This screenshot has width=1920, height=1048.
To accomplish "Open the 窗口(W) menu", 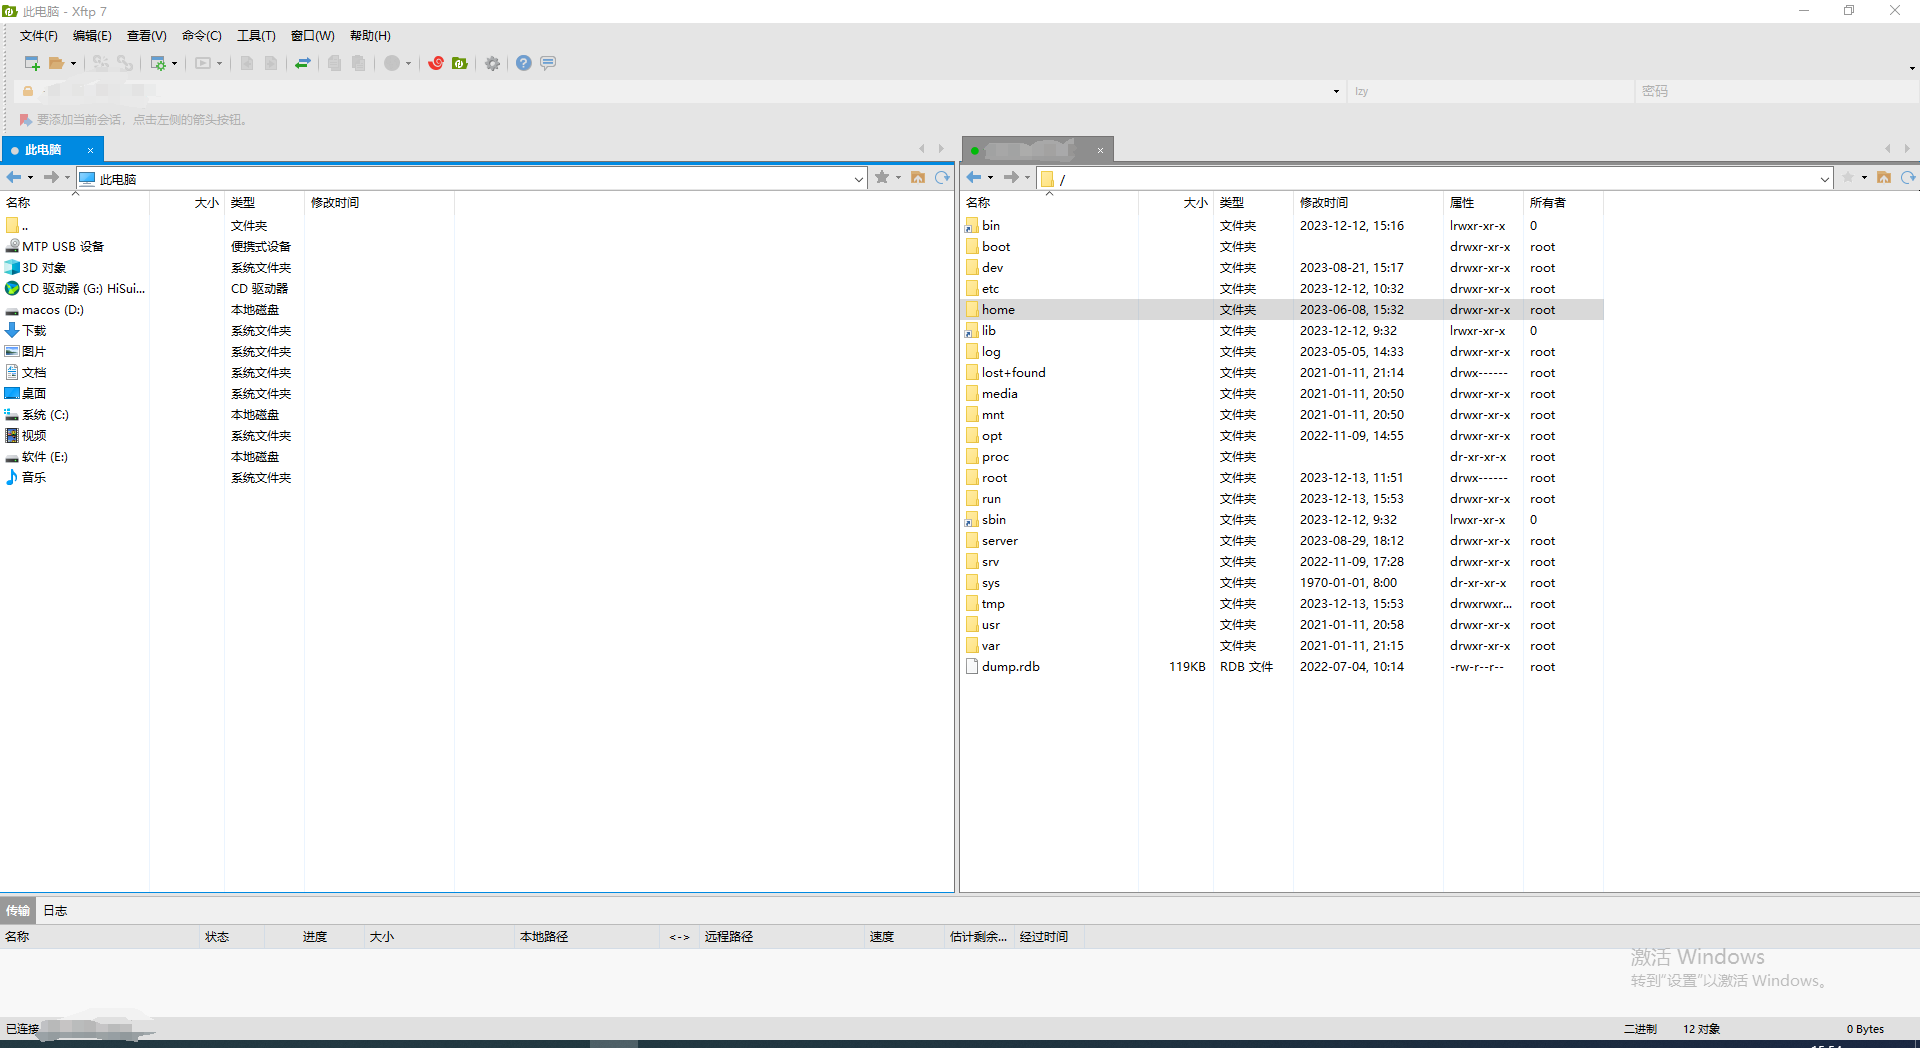I will [312, 36].
